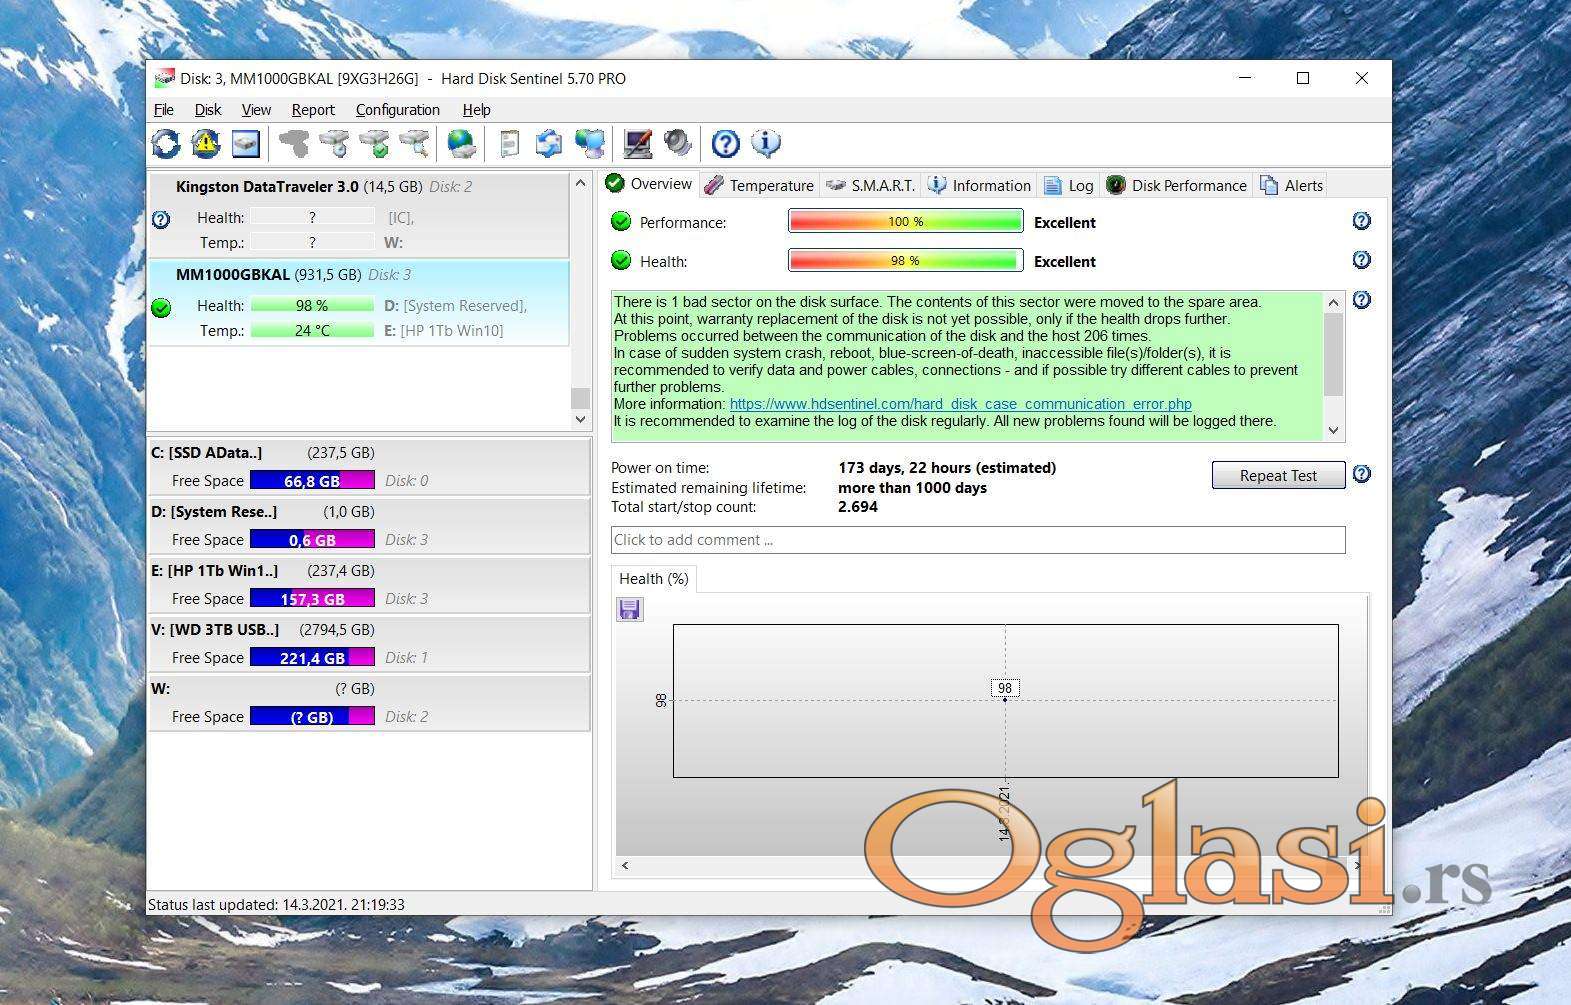
Task: Switch to the S.M.A.R.T. tab
Action: click(871, 185)
